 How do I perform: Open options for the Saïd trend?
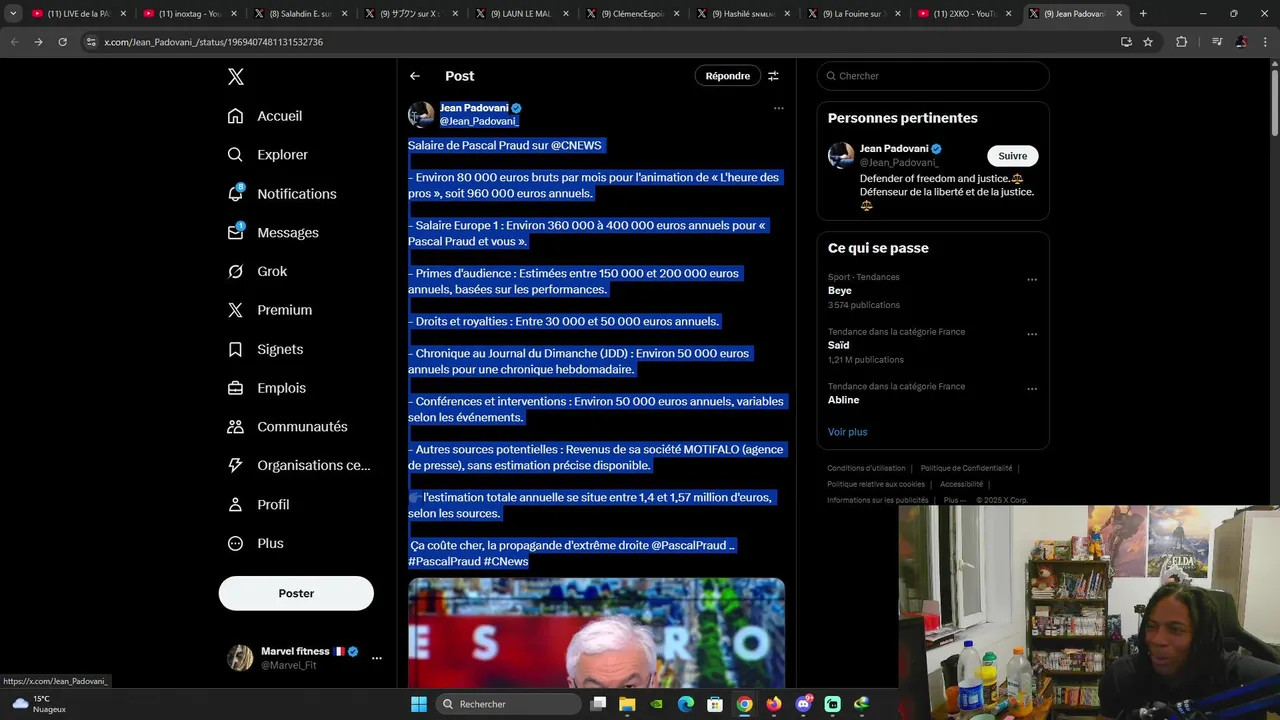pos(1032,334)
